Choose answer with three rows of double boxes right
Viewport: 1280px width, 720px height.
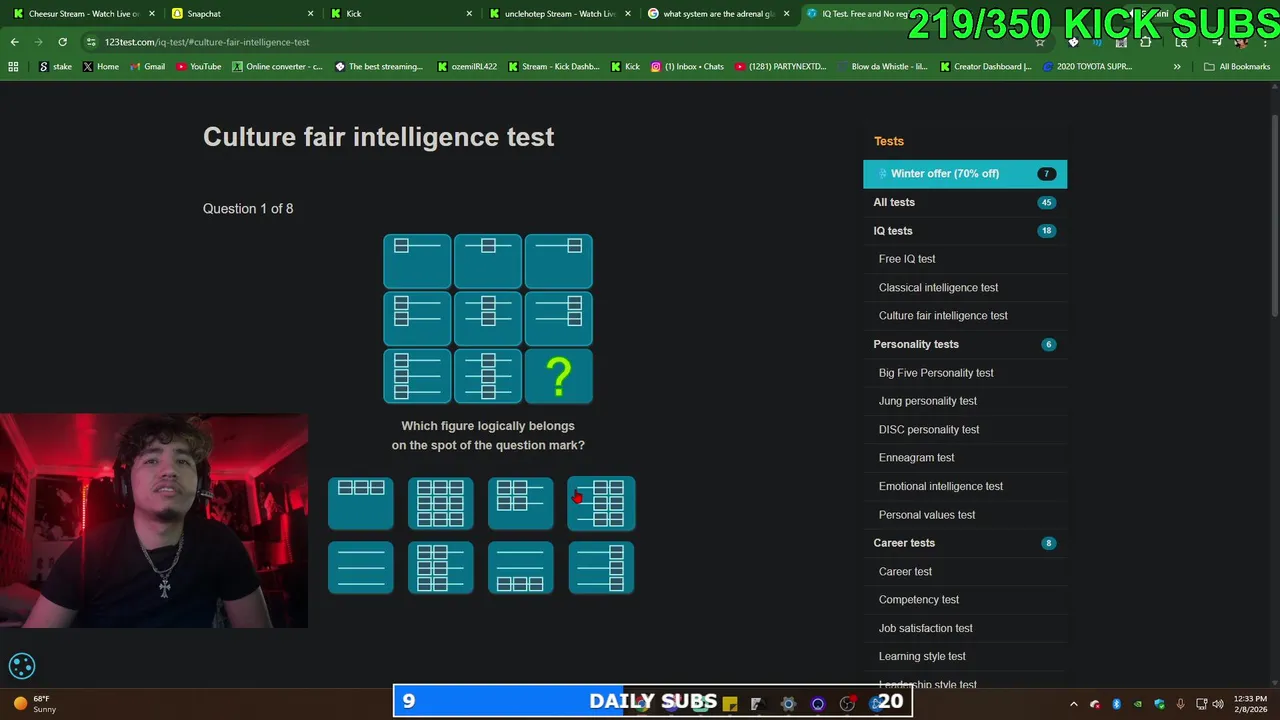tap(601, 504)
